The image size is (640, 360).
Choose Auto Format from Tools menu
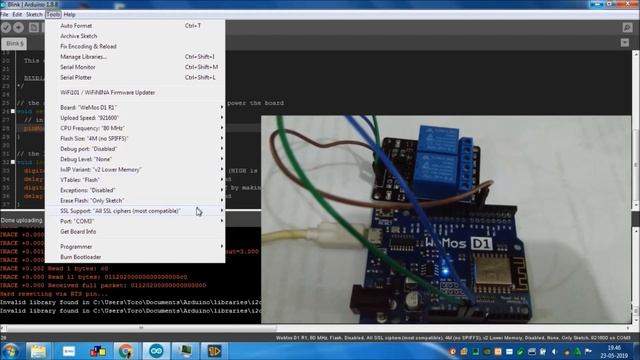pyautogui.click(x=135, y=26)
